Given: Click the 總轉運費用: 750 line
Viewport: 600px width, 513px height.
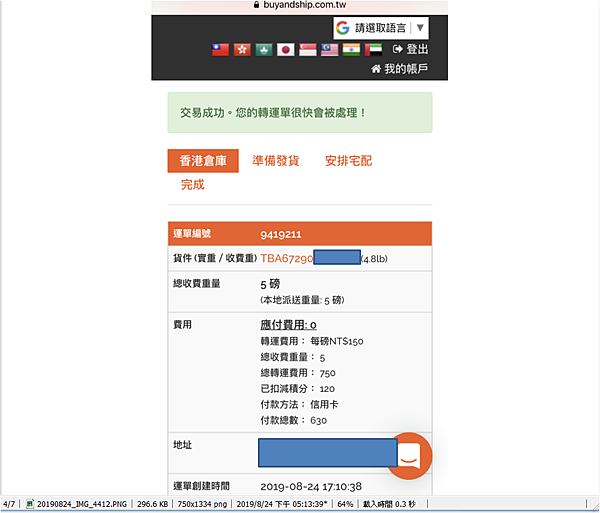Looking at the screenshot, I should 298,373.
